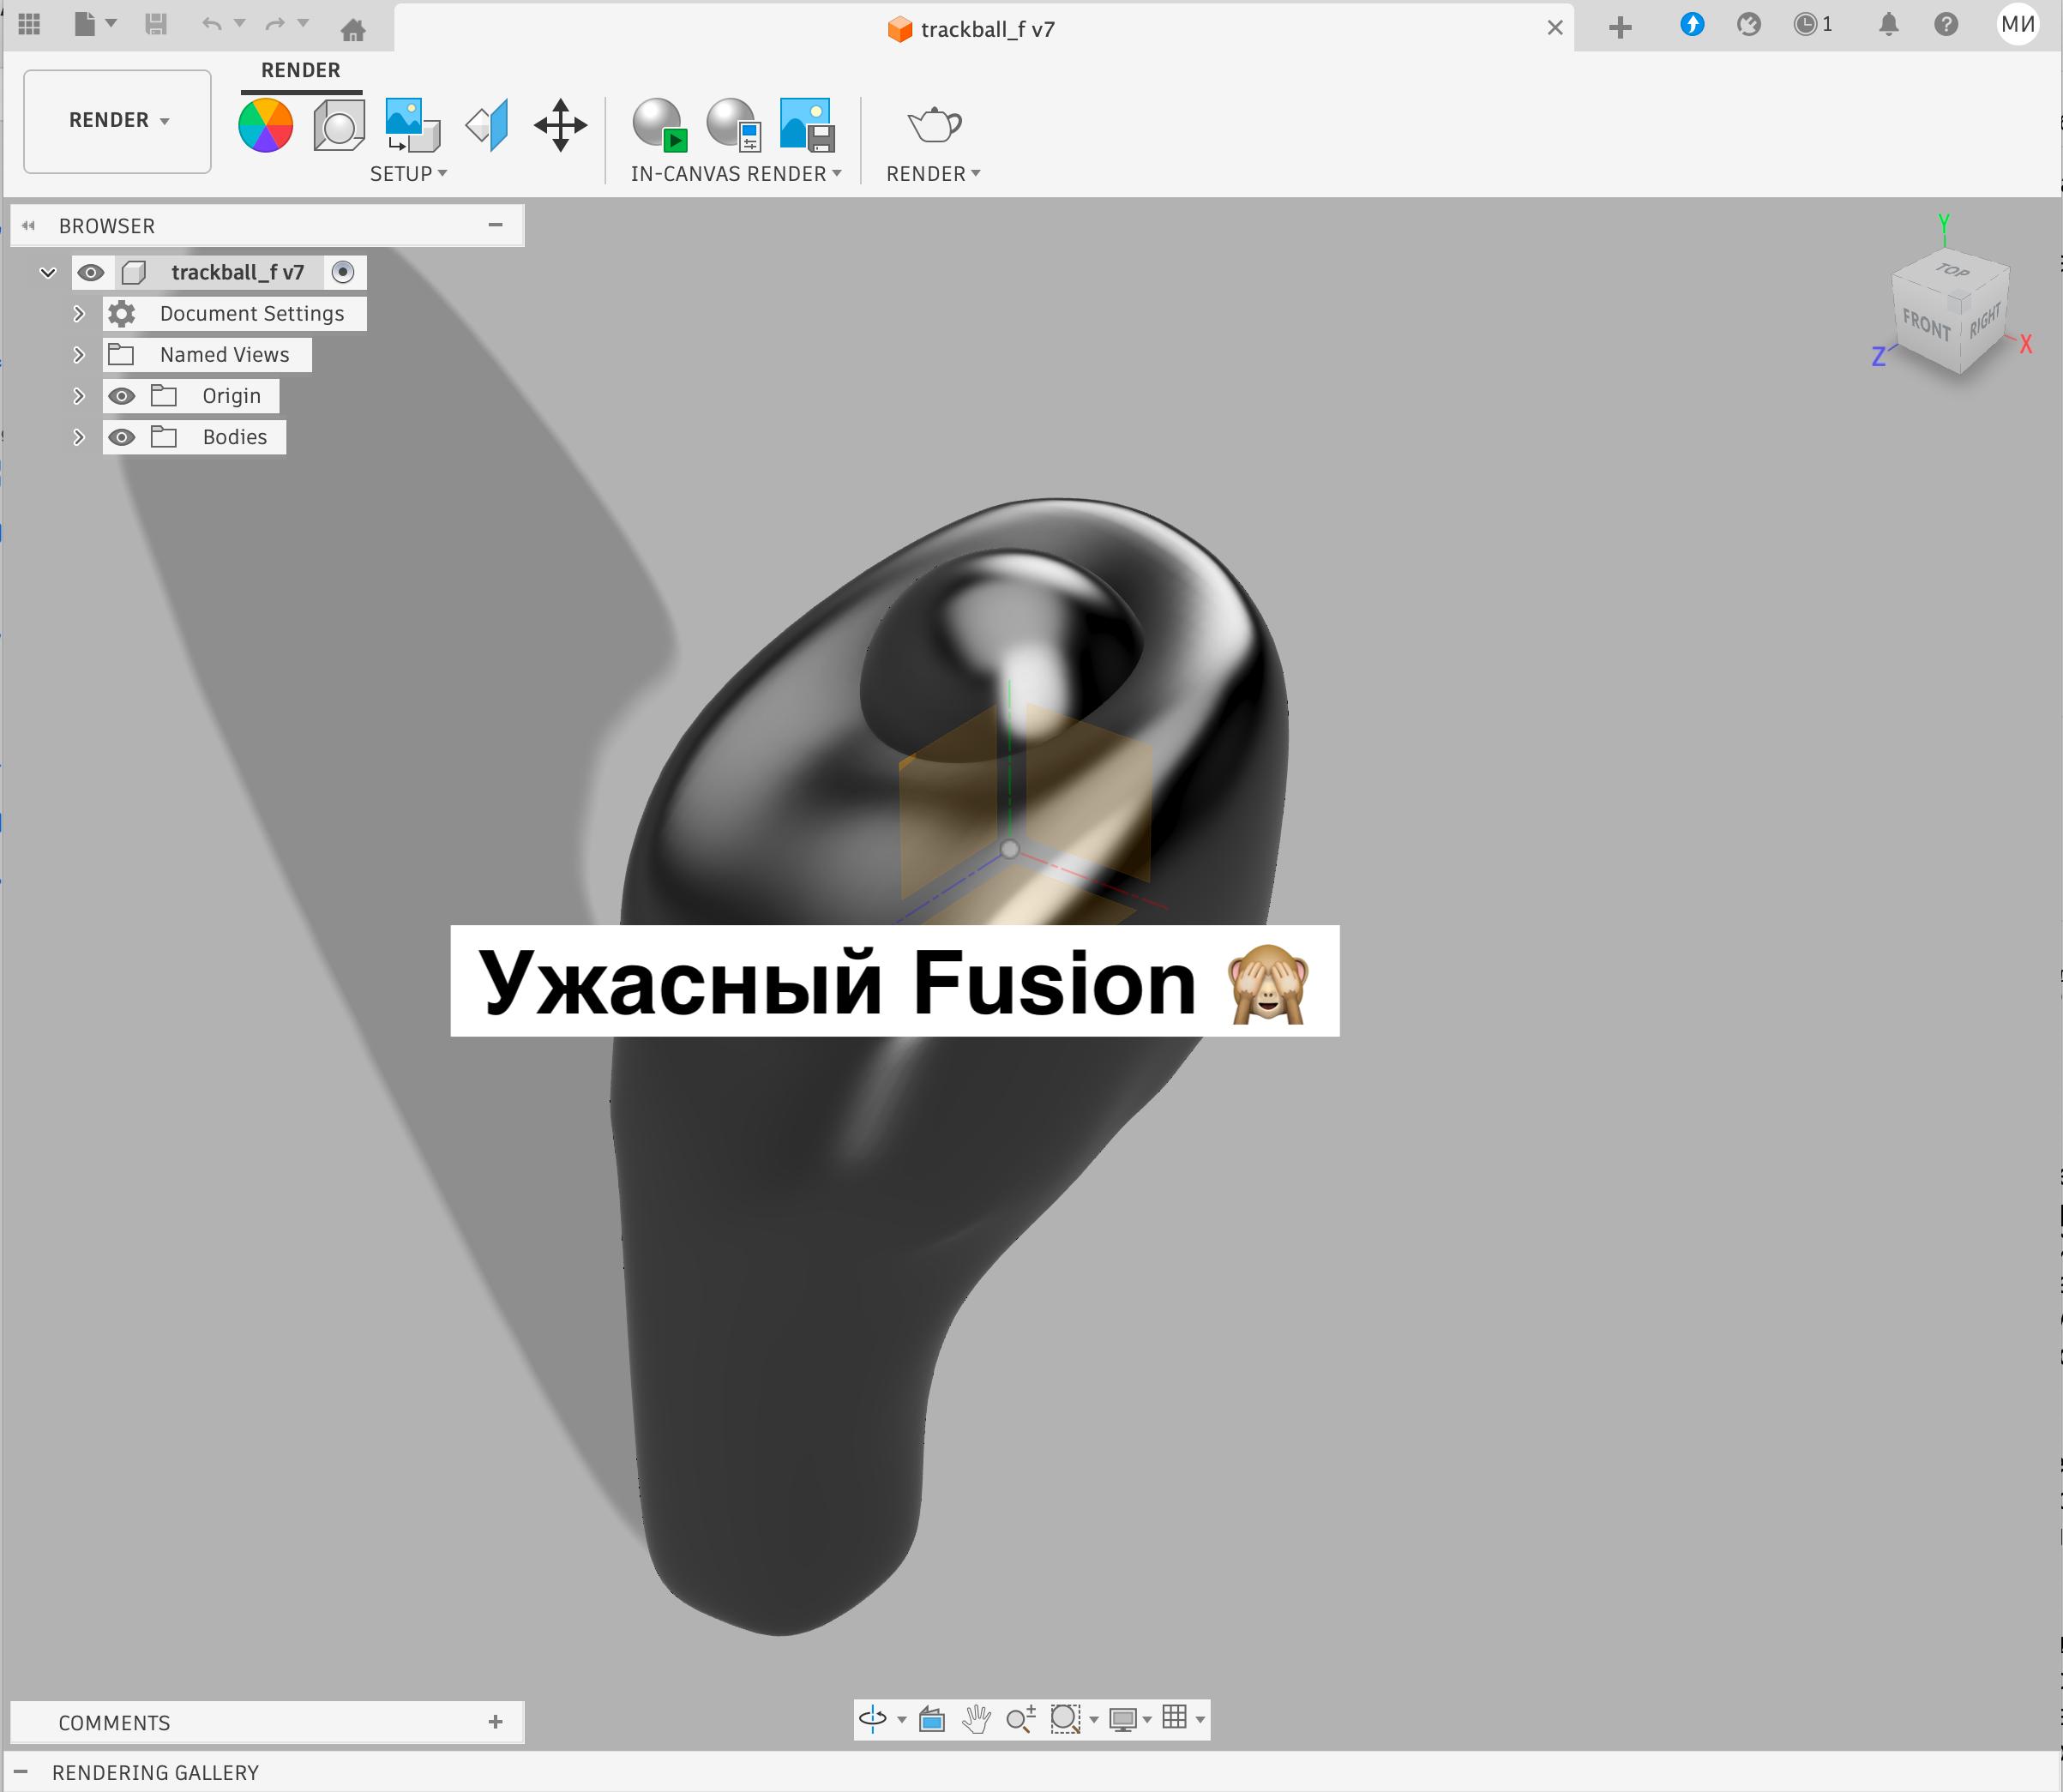The image size is (2063, 1792).
Task: Open the SETUP dropdown menu
Action: (409, 174)
